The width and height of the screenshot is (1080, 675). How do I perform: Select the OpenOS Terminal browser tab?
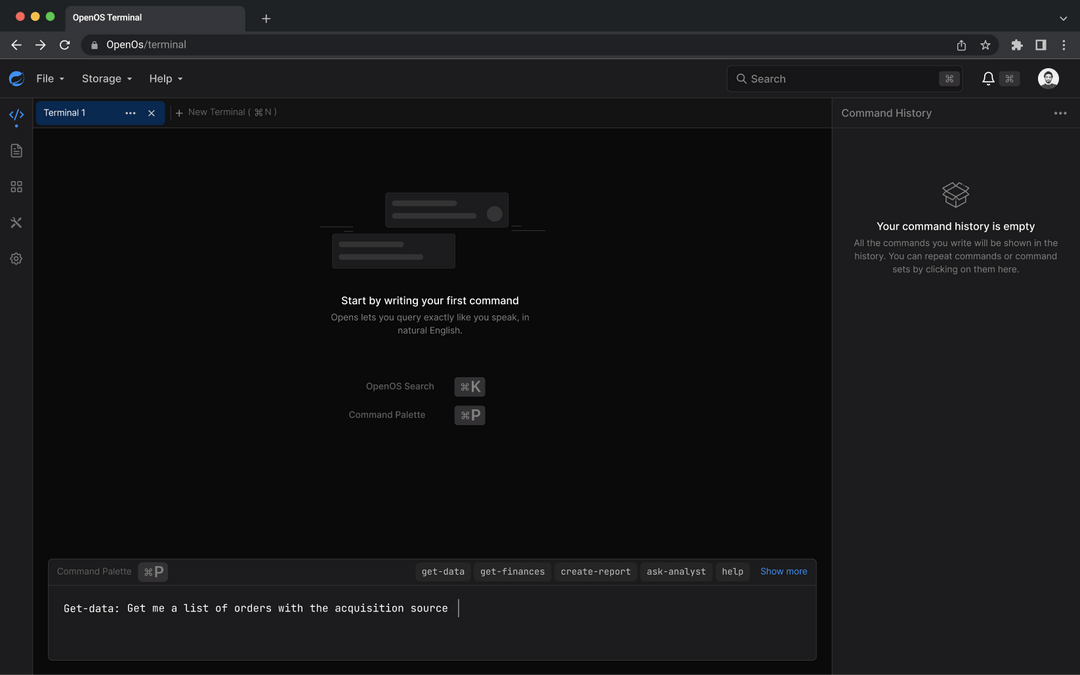click(x=155, y=18)
